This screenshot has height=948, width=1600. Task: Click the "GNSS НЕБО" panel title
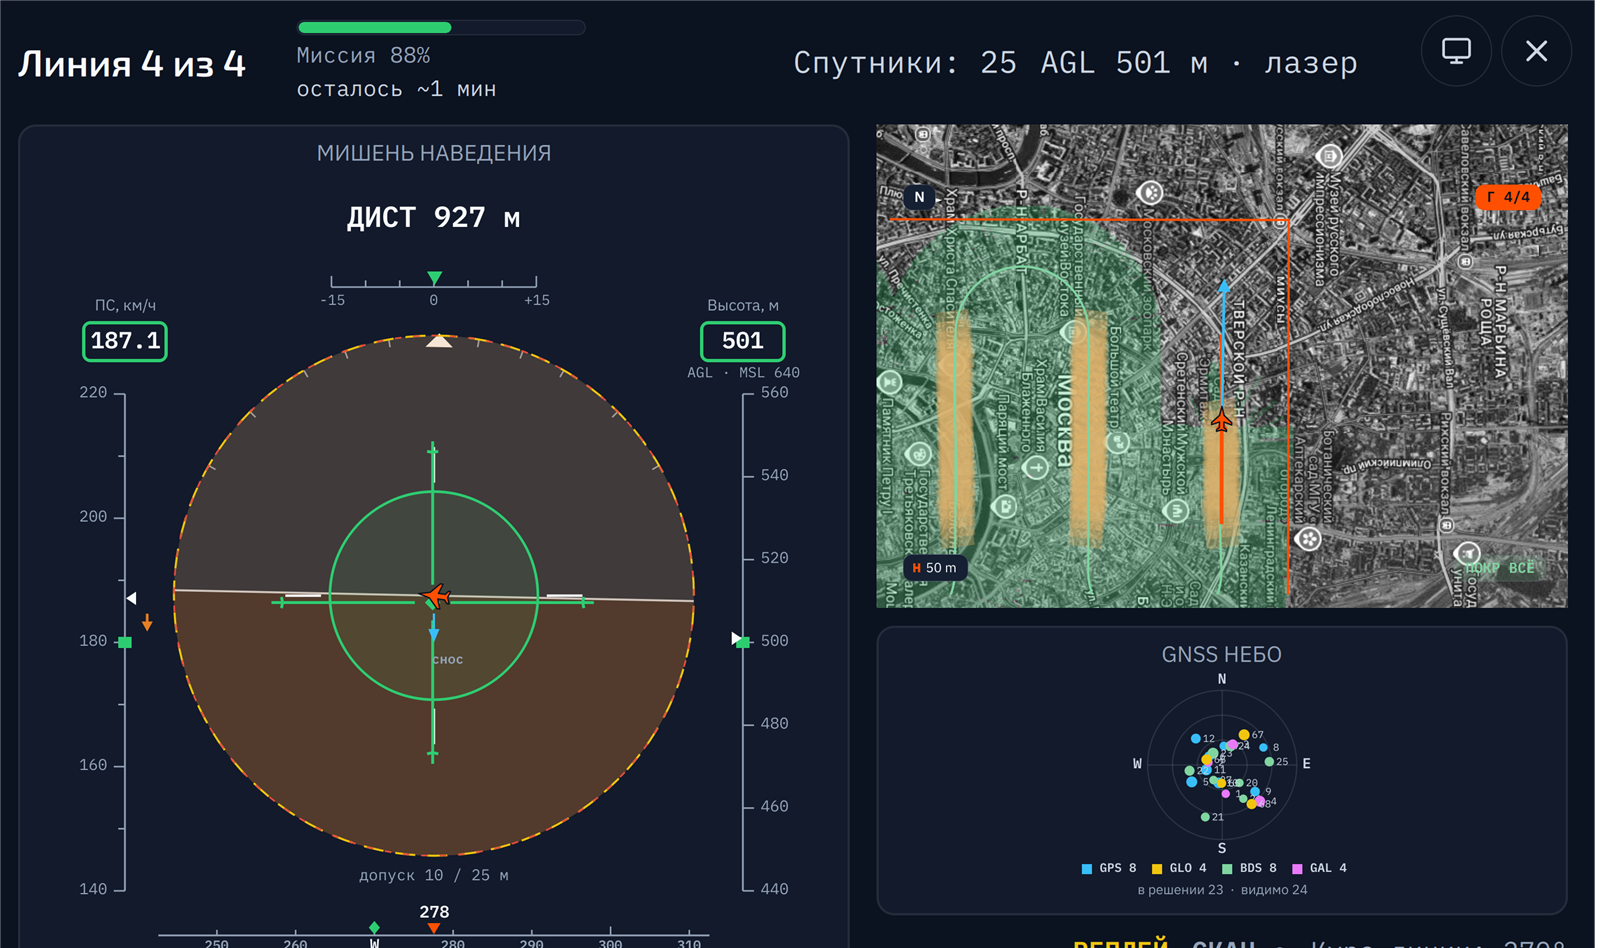coord(1222,654)
